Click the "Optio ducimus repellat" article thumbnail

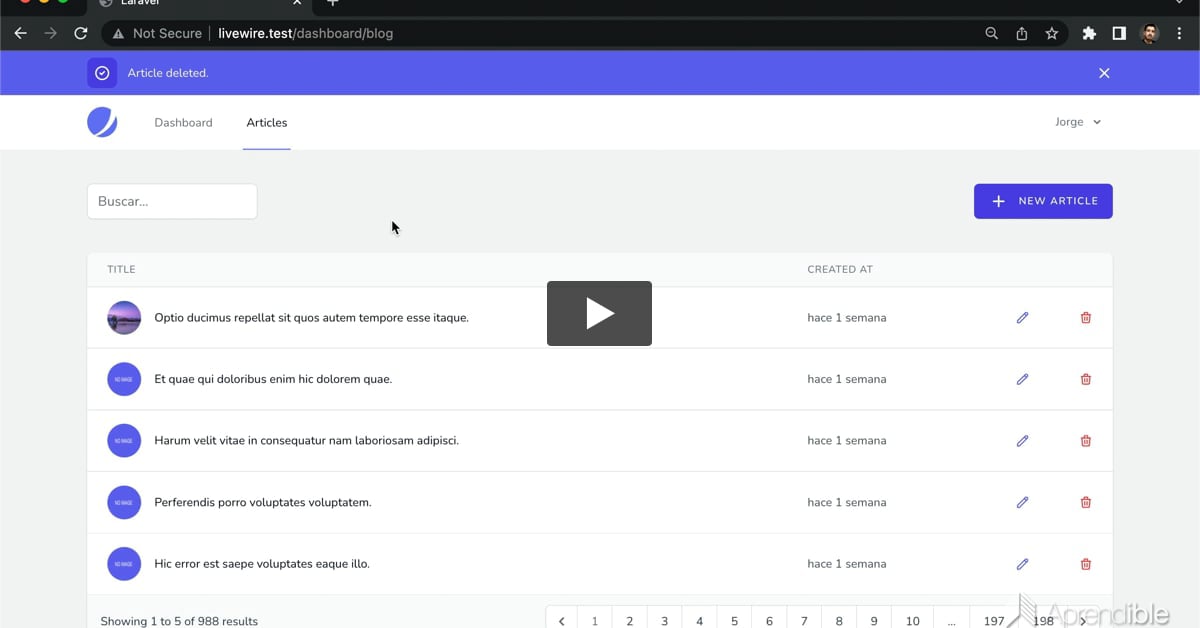pyautogui.click(x=124, y=318)
